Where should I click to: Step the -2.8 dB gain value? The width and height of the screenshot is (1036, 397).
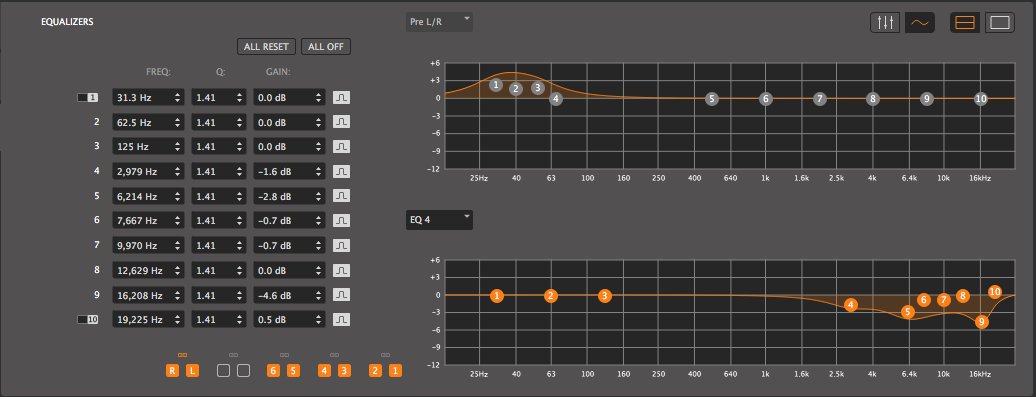pyautogui.click(x=318, y=196)
